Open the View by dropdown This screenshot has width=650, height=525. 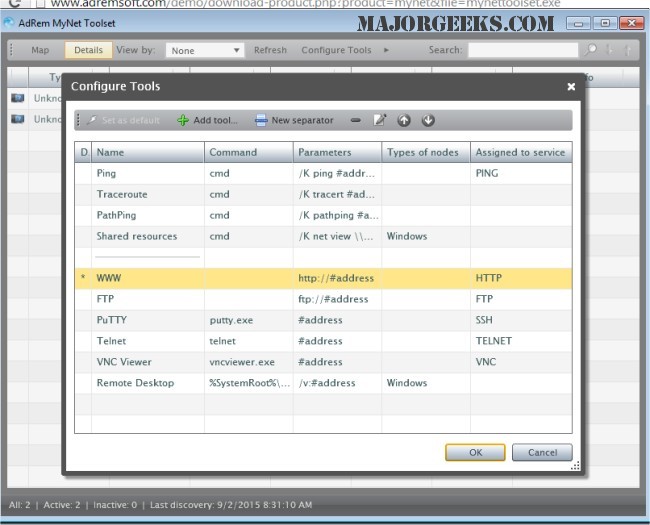(x=205, y=51)
